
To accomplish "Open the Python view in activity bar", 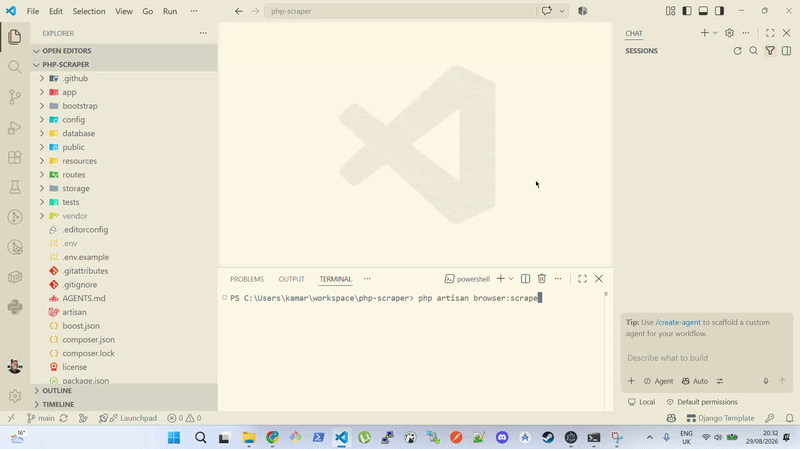I will (15, 307).
